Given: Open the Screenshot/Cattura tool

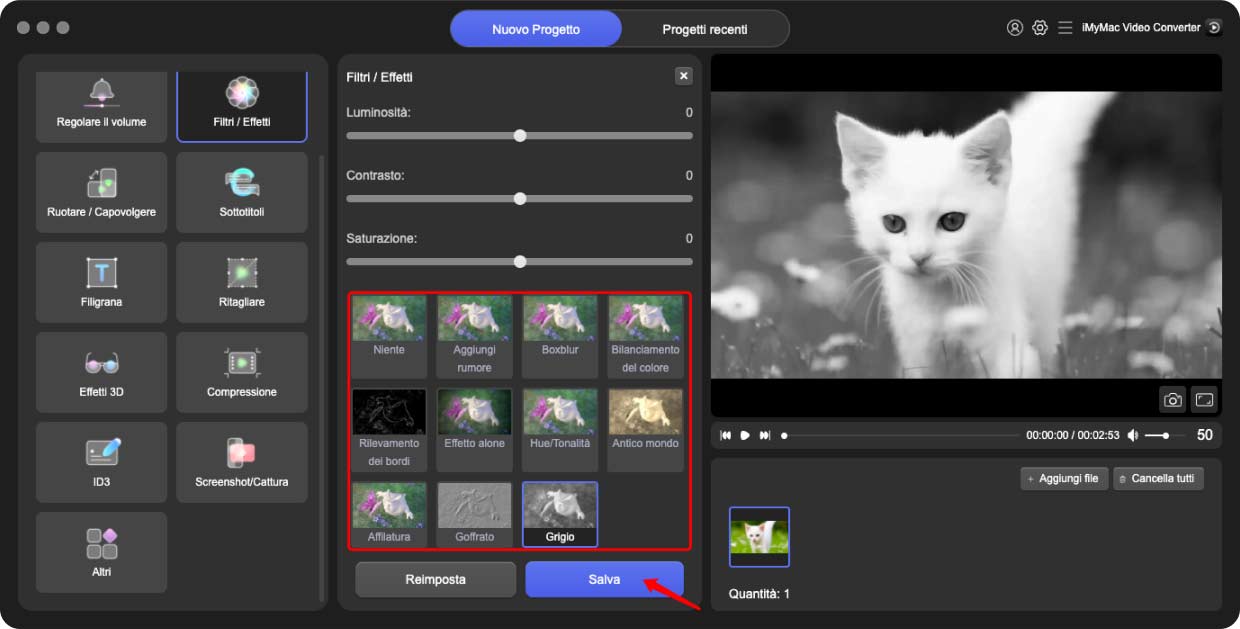Looking at the screenshot, I should [x=242, y=462].
